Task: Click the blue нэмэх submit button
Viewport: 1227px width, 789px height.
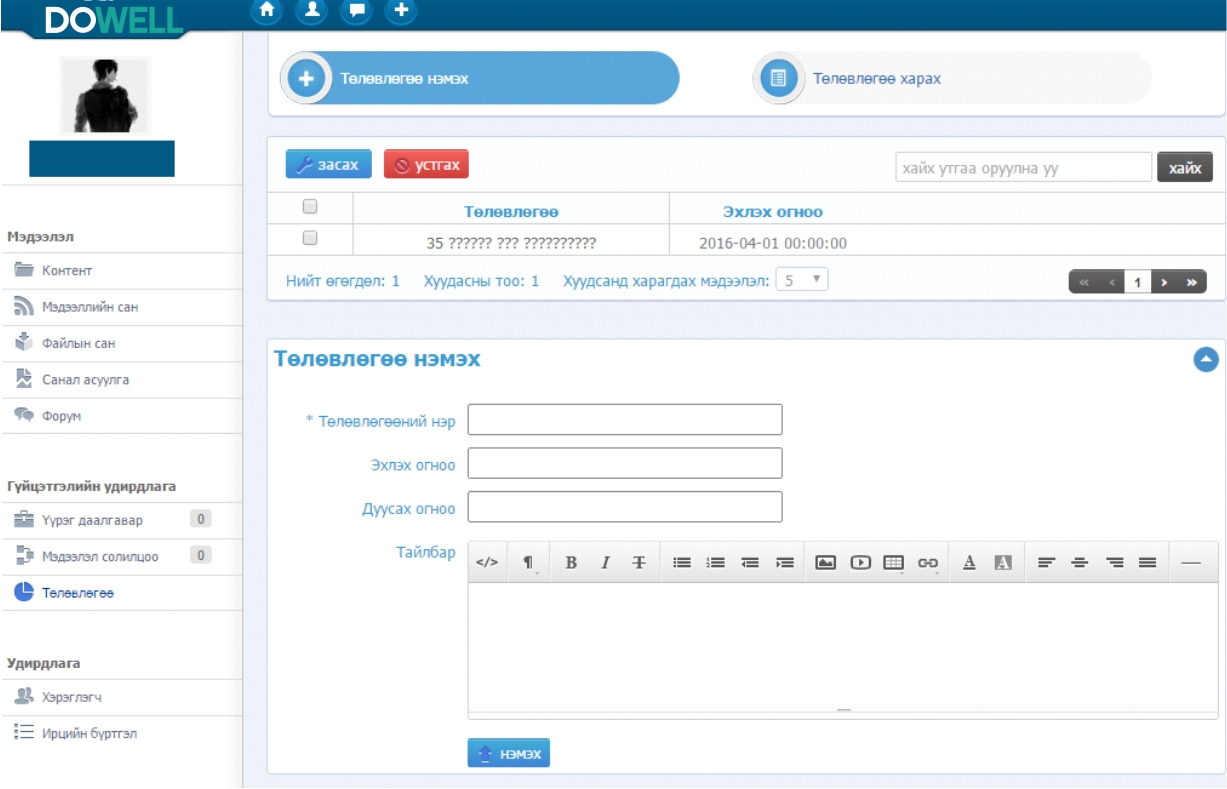Action: (x=508, y=753)
